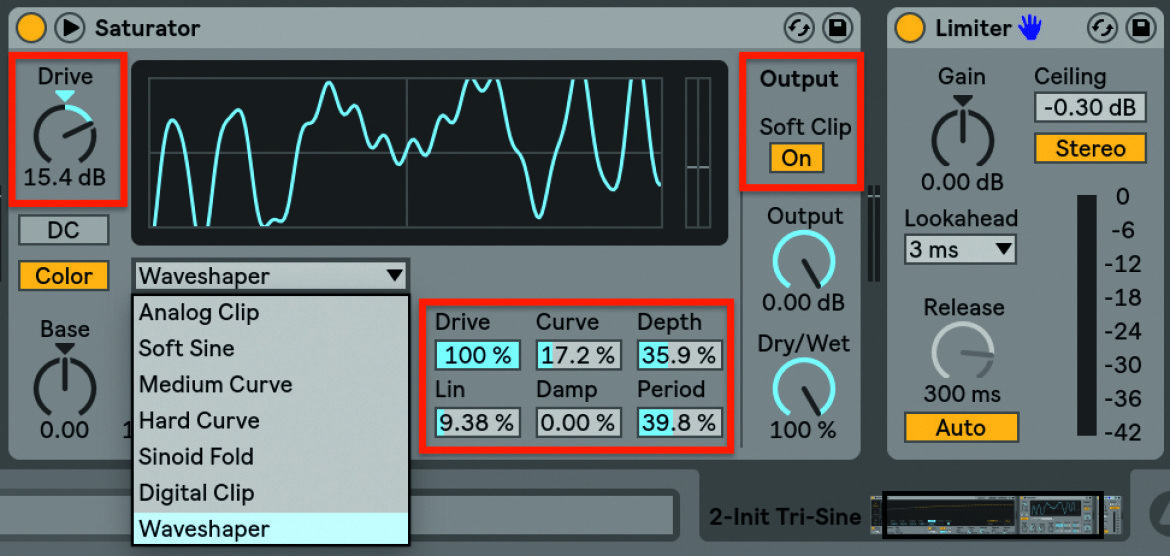This screenshot has height=556, width=1170.
Task: Click the Damp 0.00 % field
Action: [x=578, y=423]
